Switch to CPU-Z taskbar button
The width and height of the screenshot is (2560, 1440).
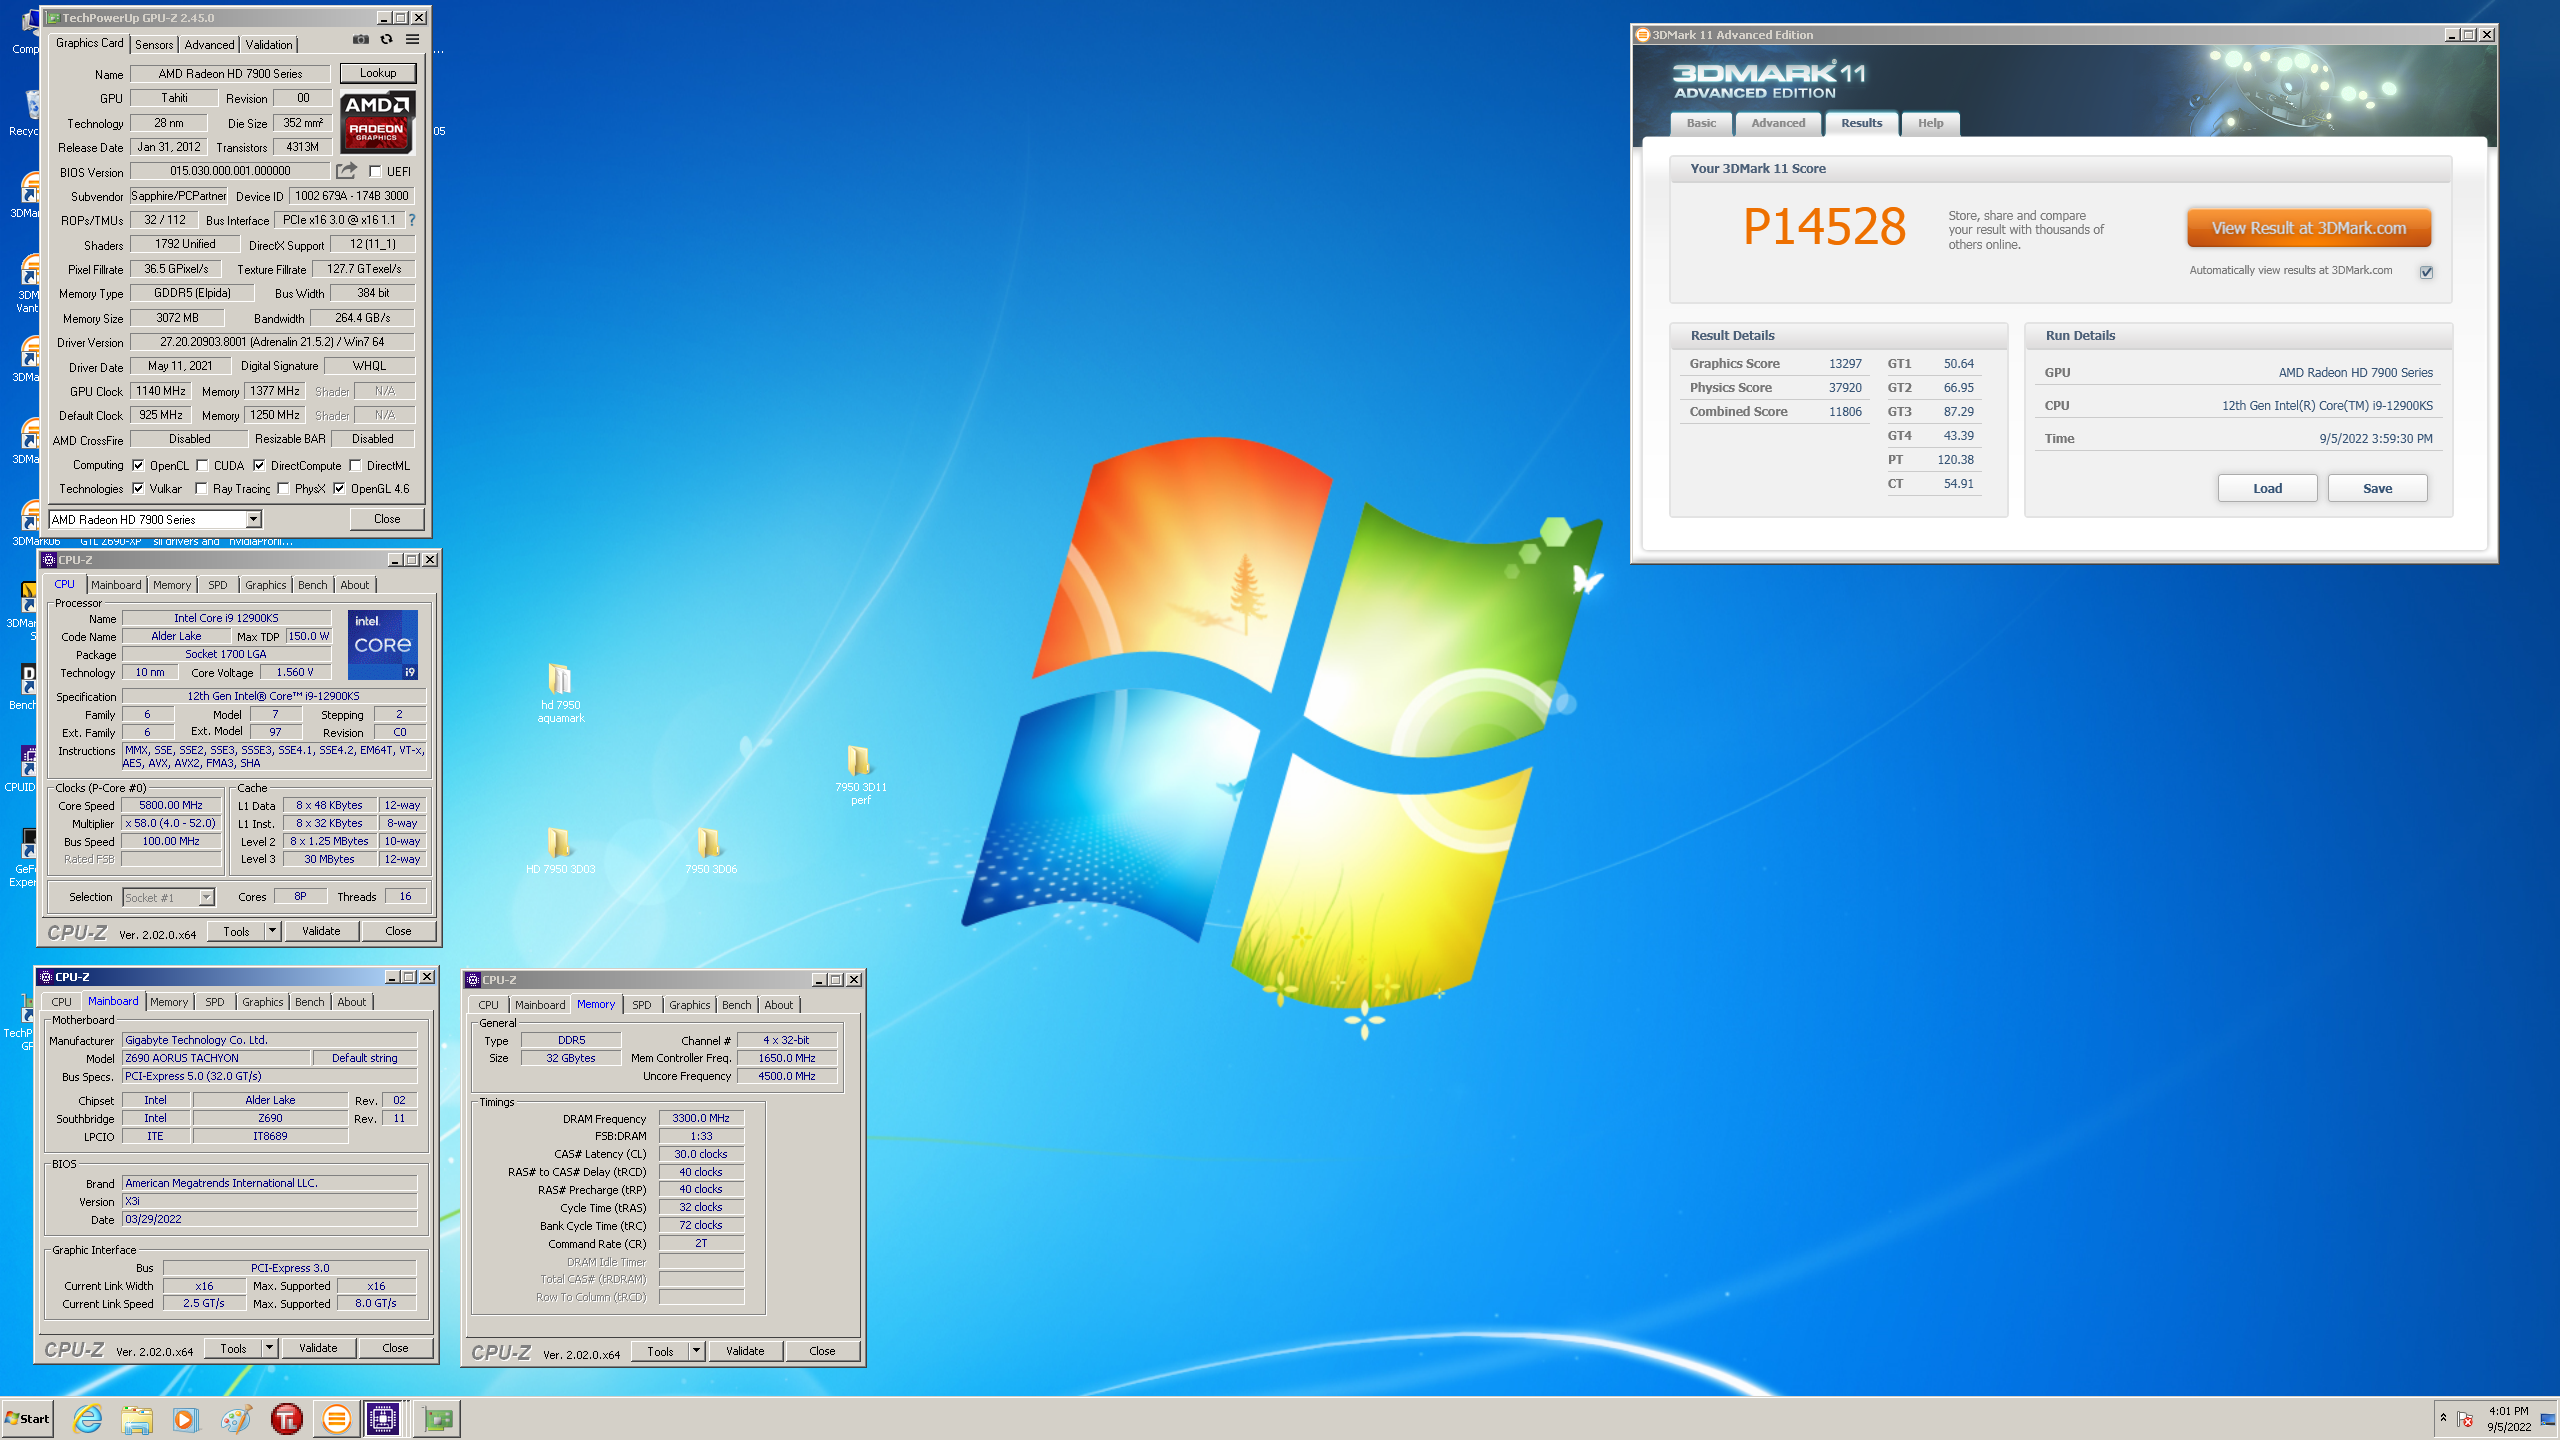point(384,1418)
